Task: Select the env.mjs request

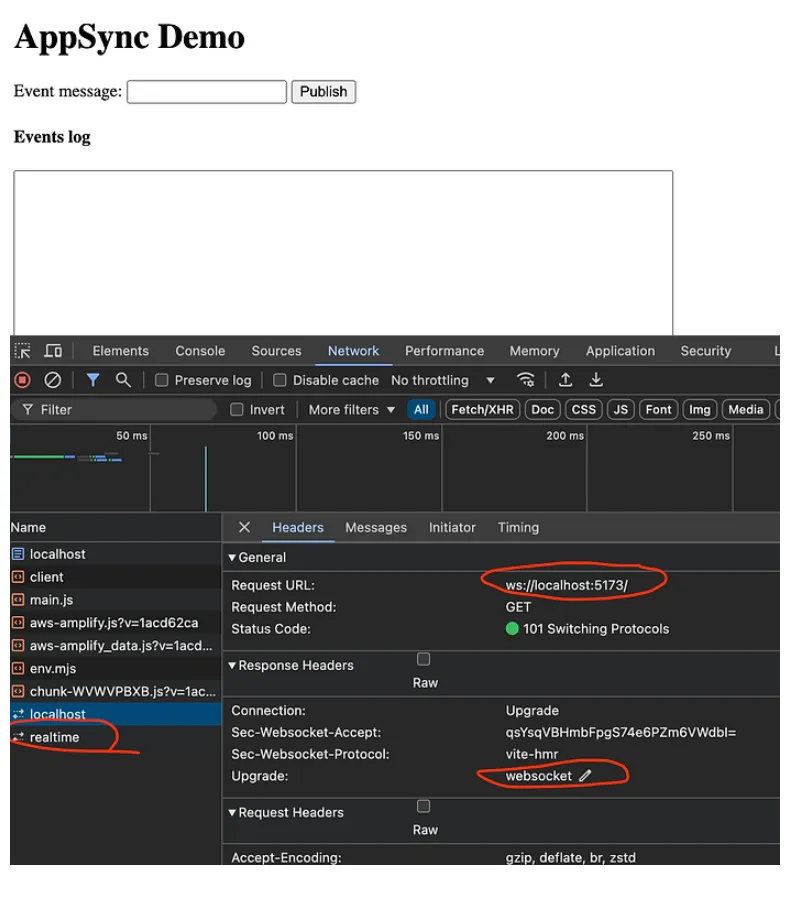Action: pyautogui.click(x=115, y=668)
